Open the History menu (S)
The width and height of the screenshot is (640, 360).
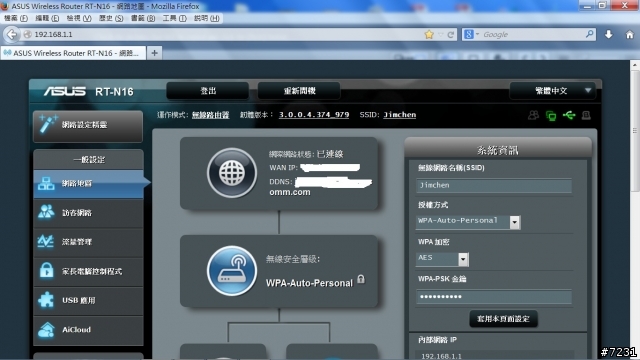(x=111, y=18)
